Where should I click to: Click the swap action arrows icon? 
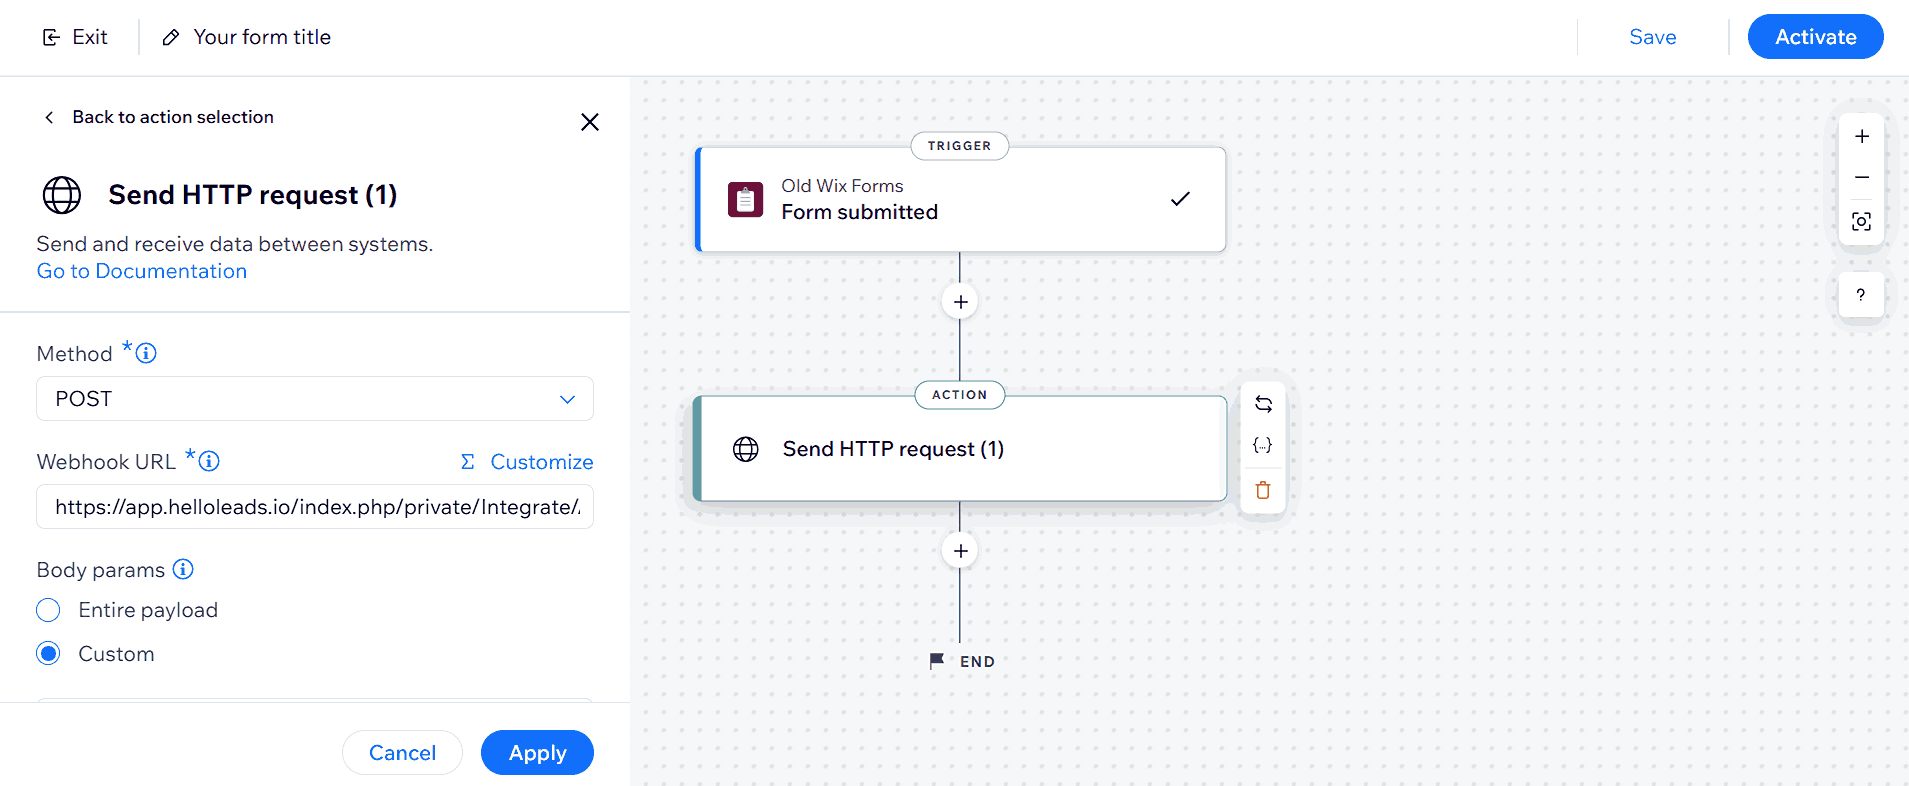click(x=1263, y=404)
